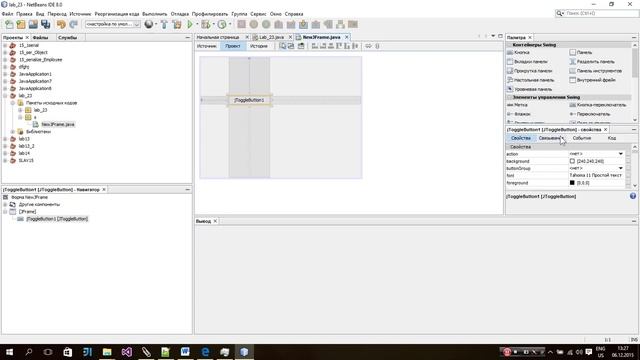Open Windows Start menu

coord(9,352)
